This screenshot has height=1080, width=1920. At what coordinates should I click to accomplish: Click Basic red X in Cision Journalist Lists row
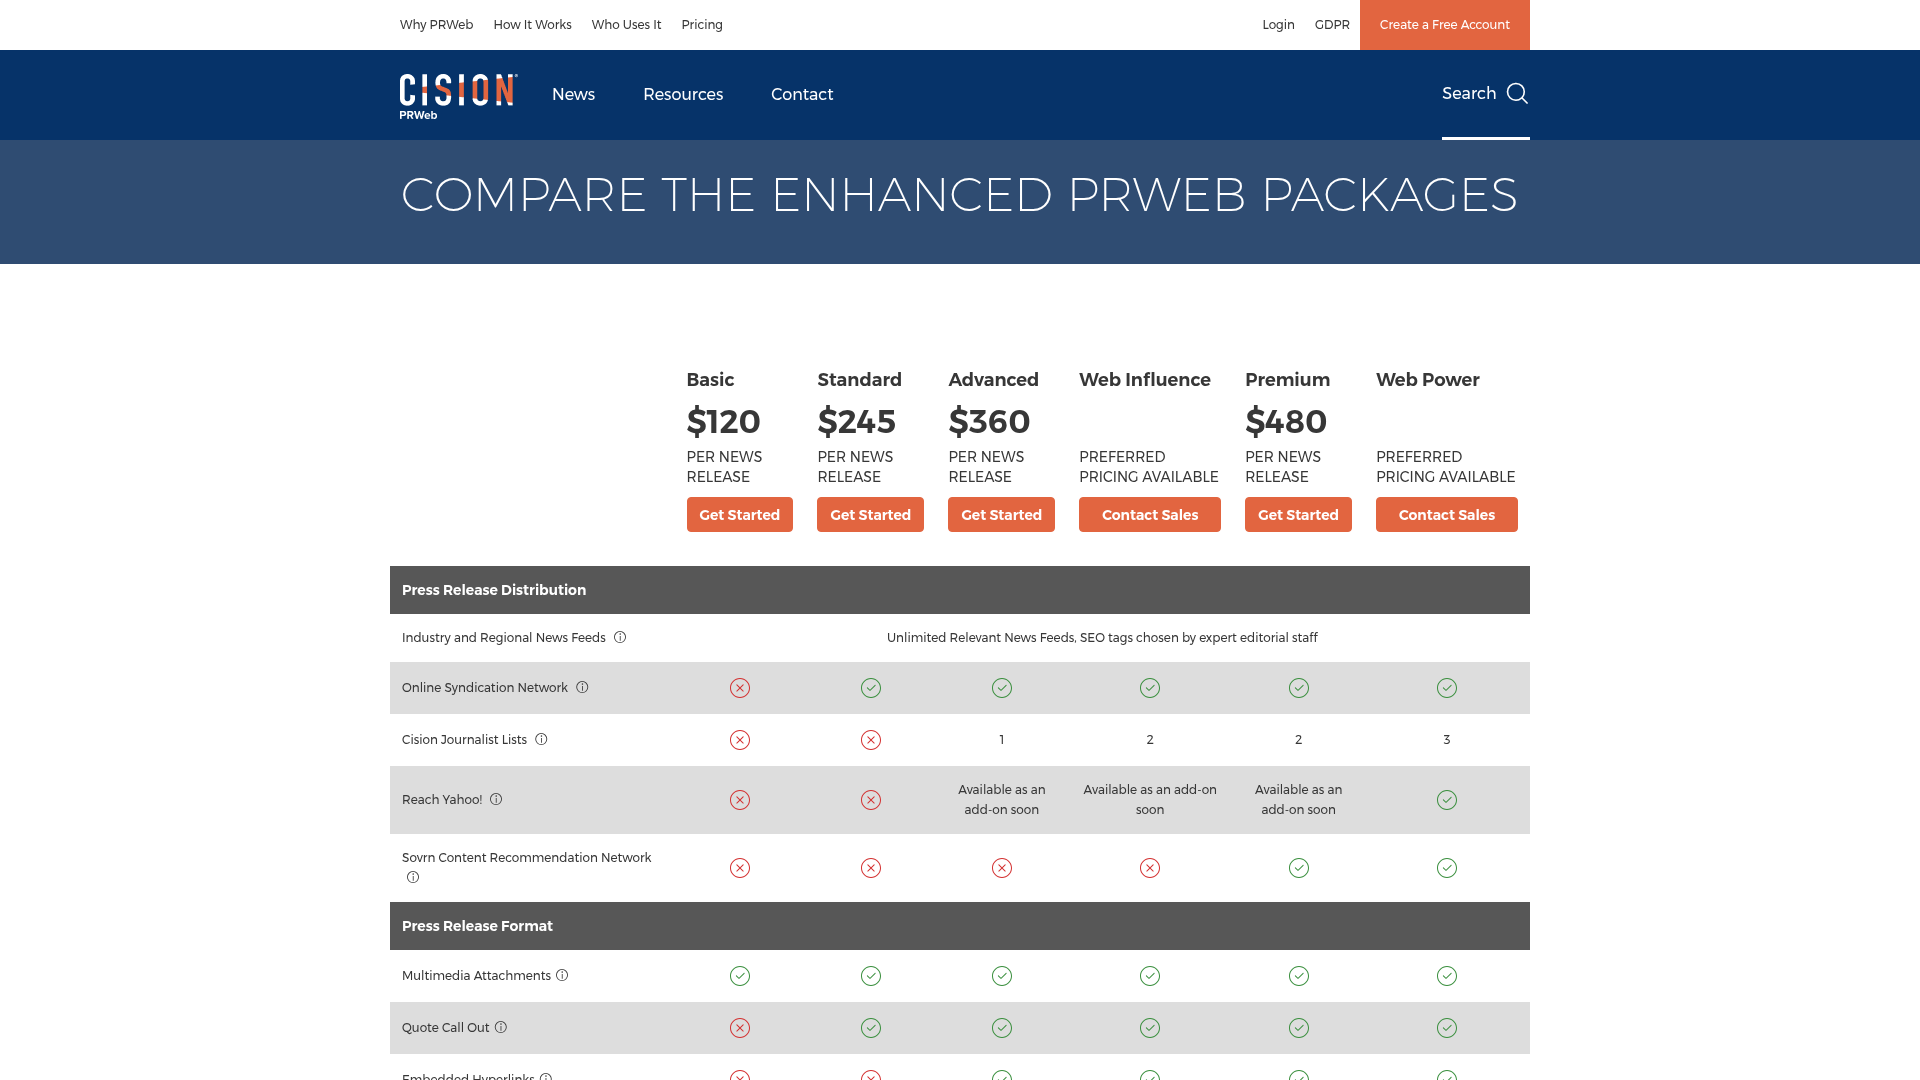point(740,740)
